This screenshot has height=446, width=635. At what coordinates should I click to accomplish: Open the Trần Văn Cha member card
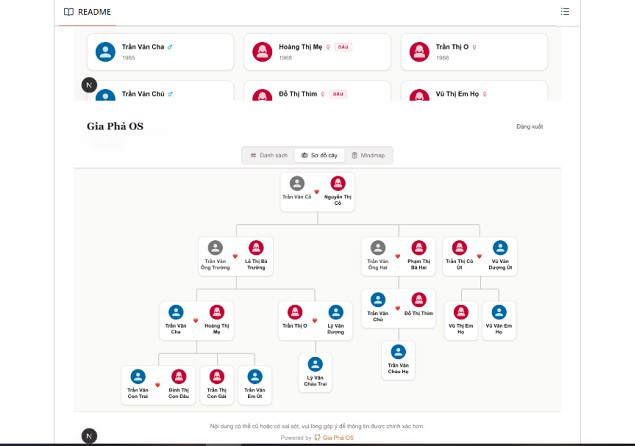(x=159, y=52)
